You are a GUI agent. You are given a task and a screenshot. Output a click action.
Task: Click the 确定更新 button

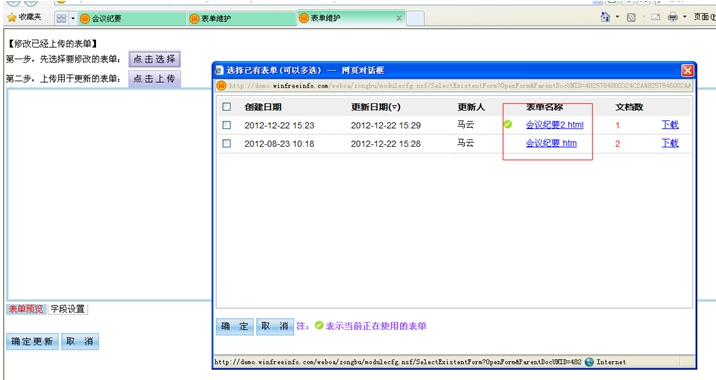32,341
